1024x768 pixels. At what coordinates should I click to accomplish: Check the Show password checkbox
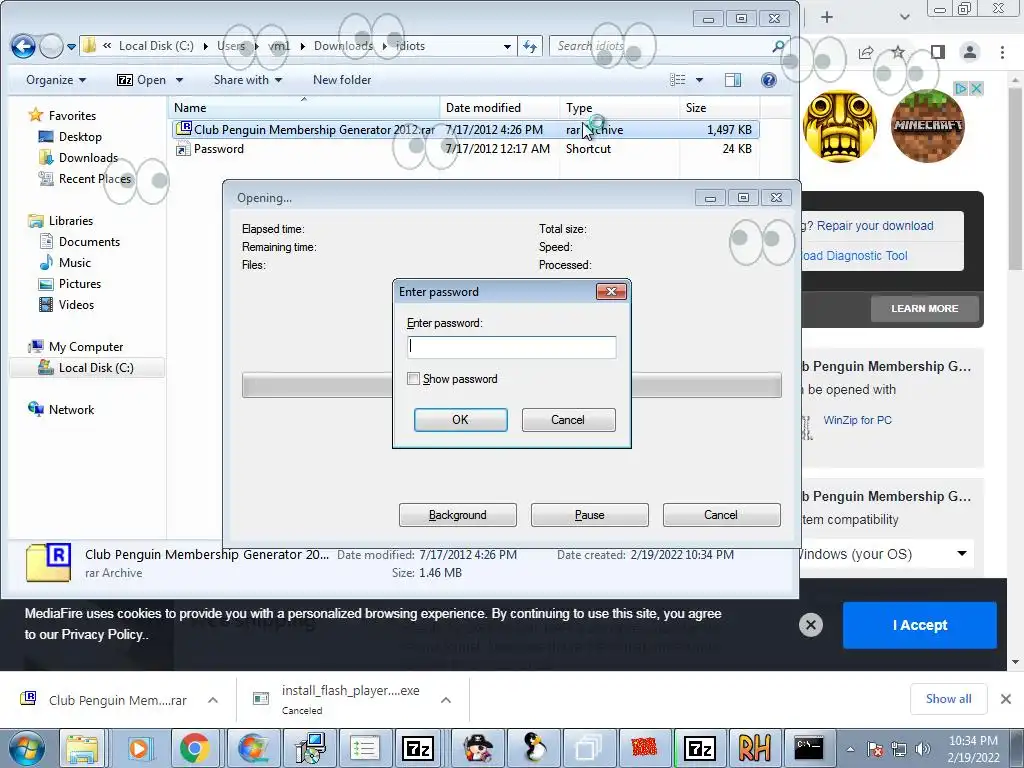click(413, 379)
